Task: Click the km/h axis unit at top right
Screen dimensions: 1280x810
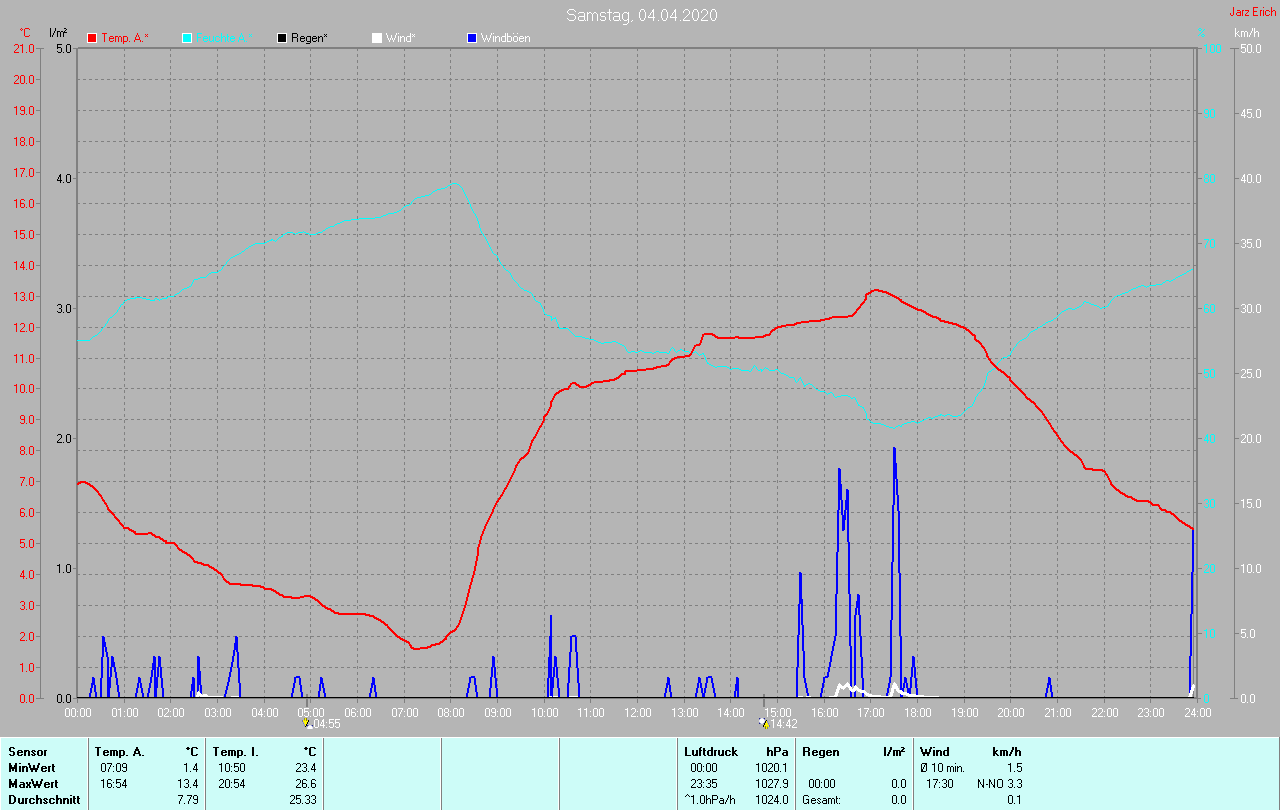Action: coord(1246,33)
